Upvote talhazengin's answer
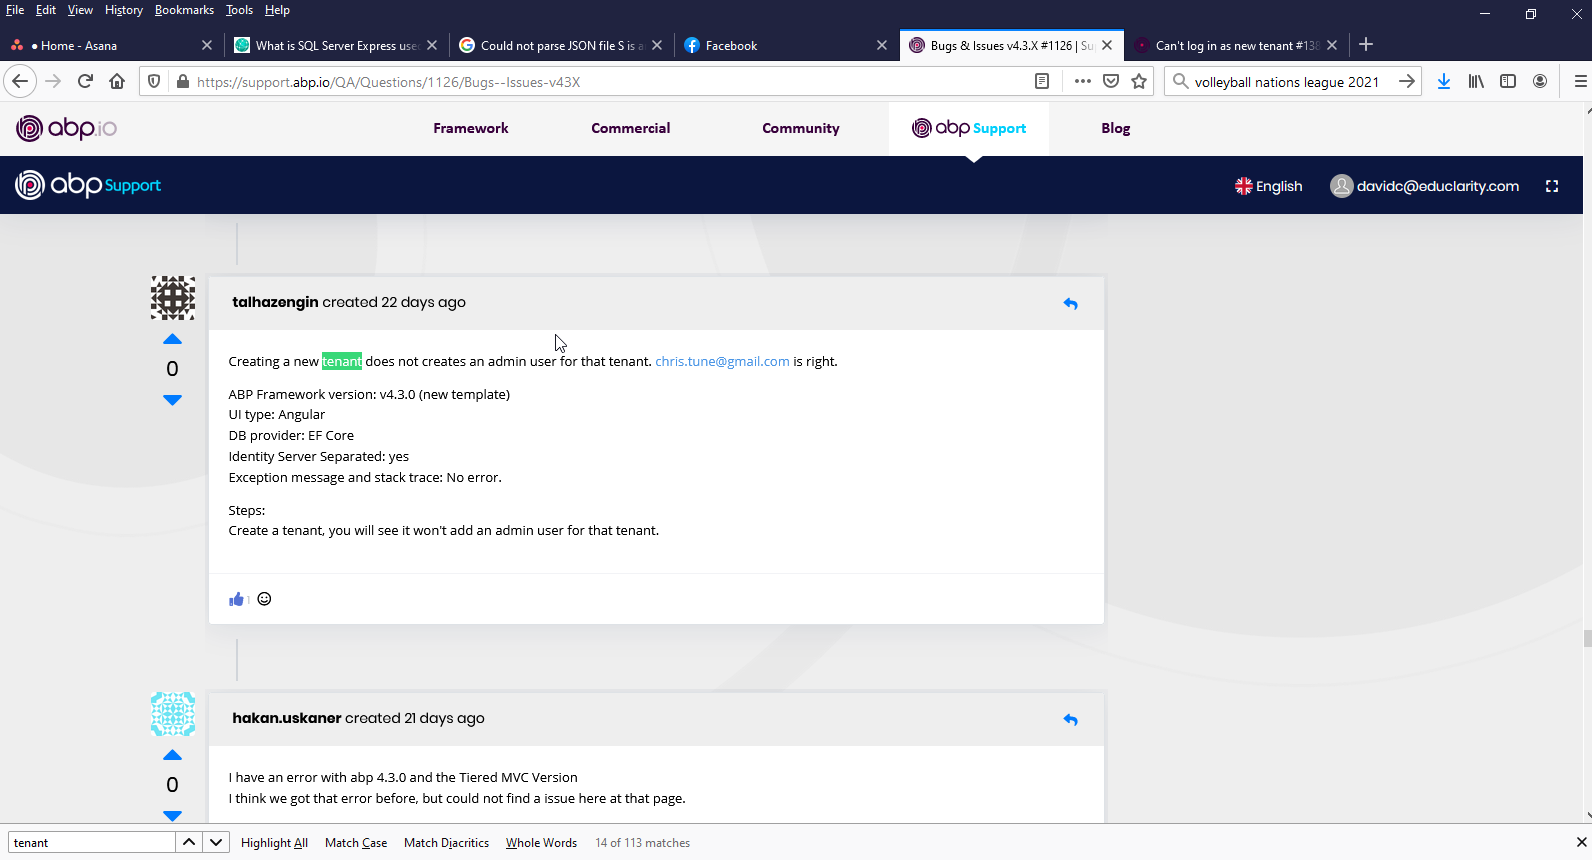This screenshot has width=1592, height=860. click(x=172, y=340)
